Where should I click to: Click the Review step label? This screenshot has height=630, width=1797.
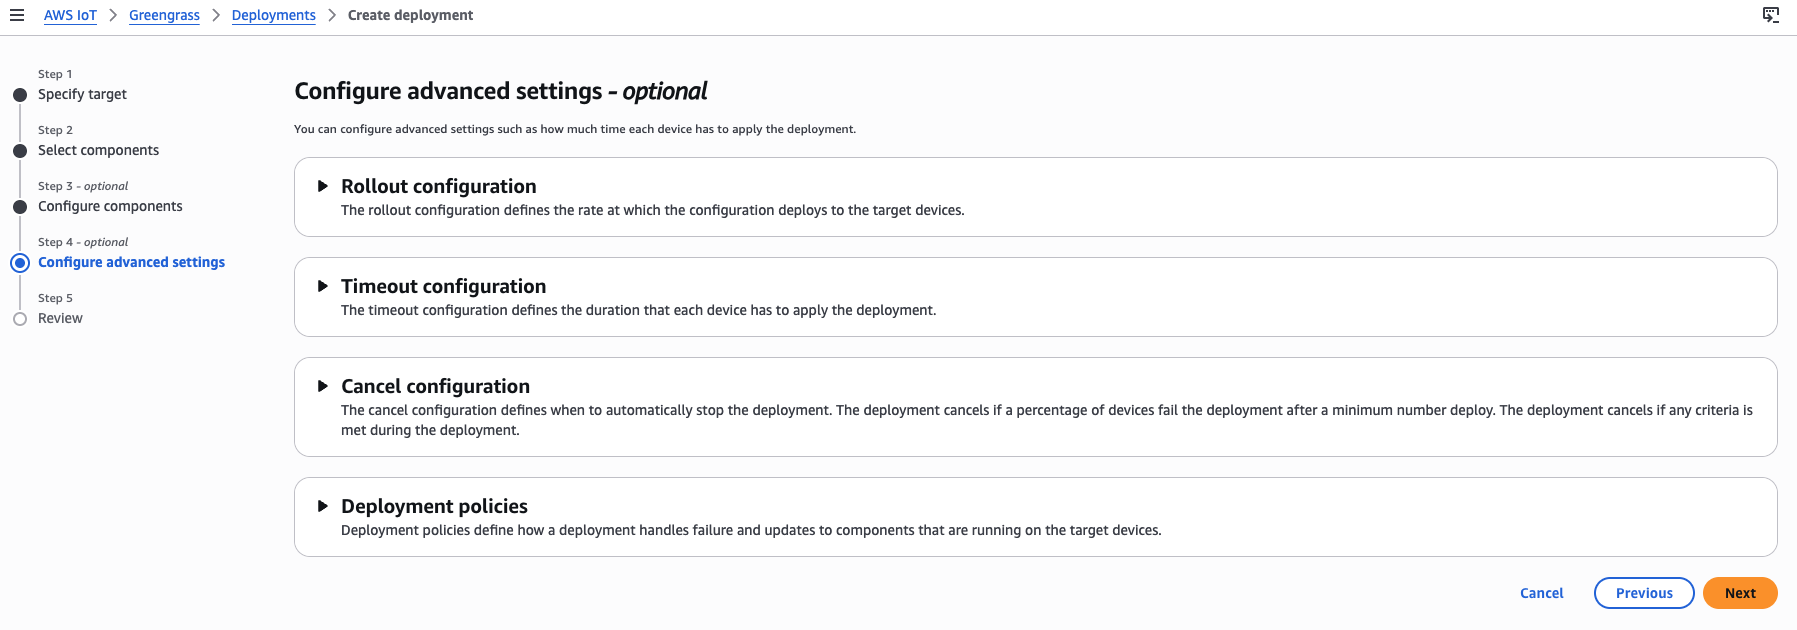pyautogui.click(x=60, y=318)
